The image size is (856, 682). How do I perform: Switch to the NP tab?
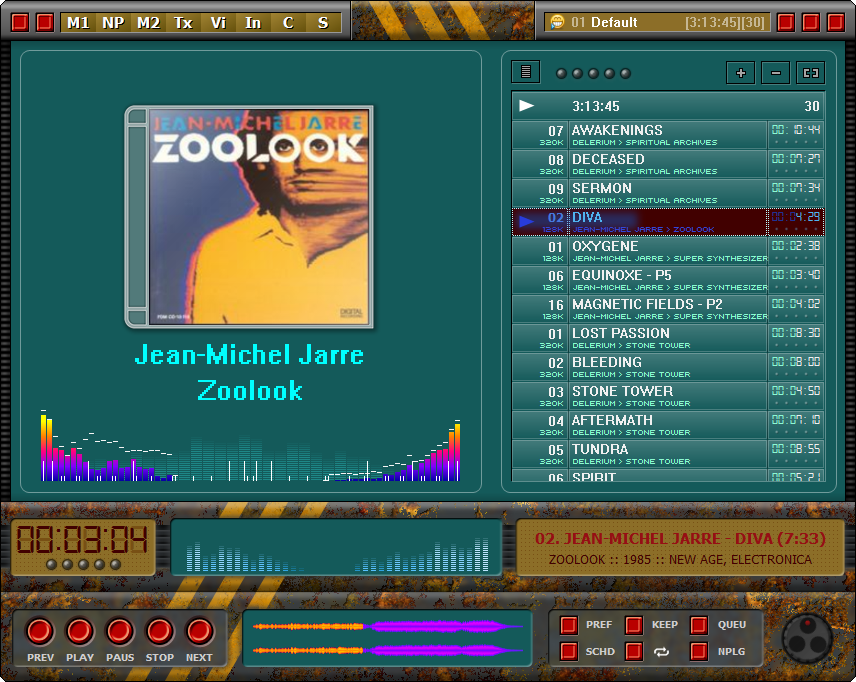pyautogui.click(x=113, y=22)
